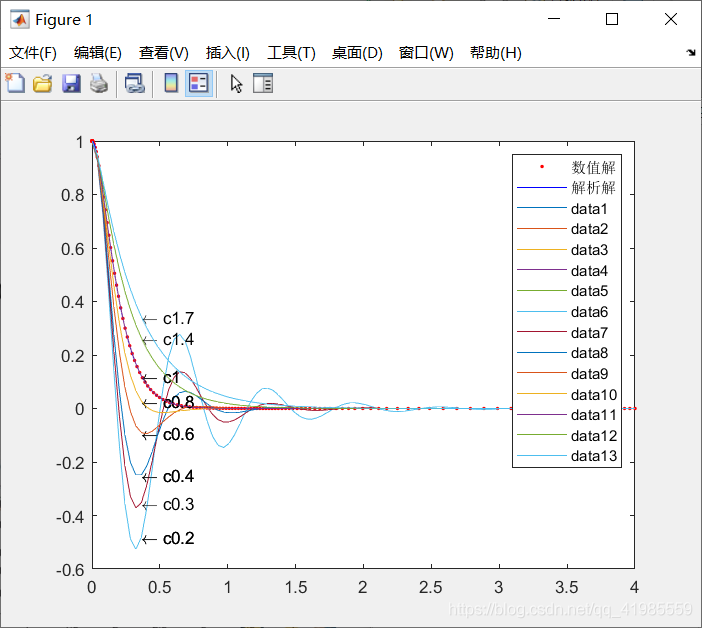
Task: Click the New Figure toolbar icon
Action: pyautogui.click(x=15, y=83)
